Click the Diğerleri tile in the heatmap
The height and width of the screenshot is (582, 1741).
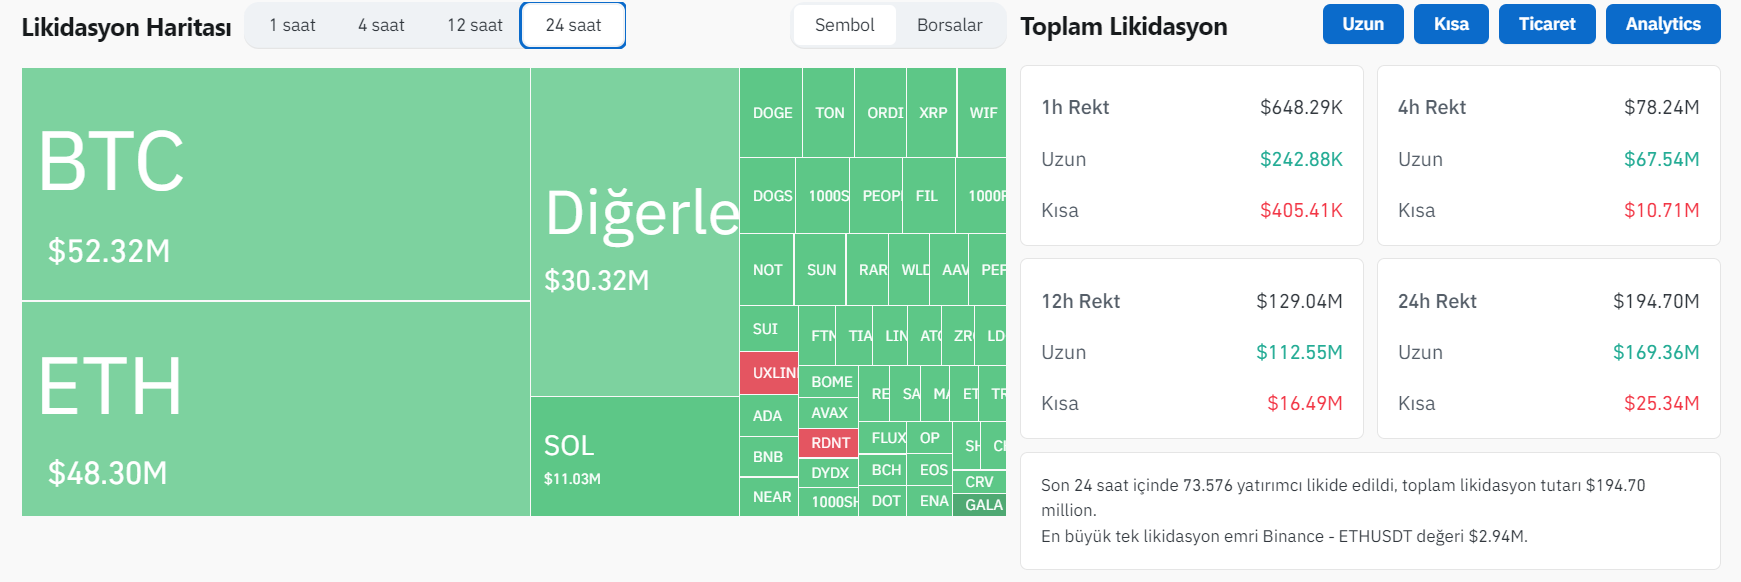pyautogui.click(x=634, y=232)
